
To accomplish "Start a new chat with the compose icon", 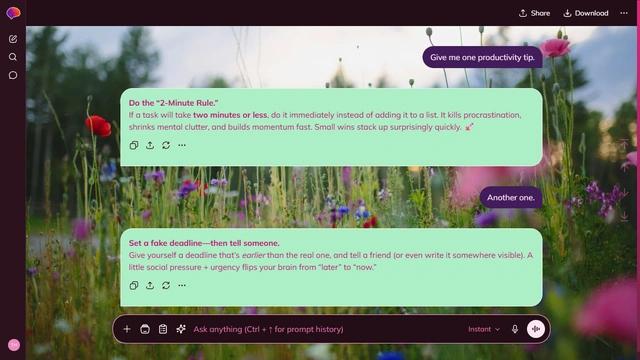I will click(x=13, y=39).
